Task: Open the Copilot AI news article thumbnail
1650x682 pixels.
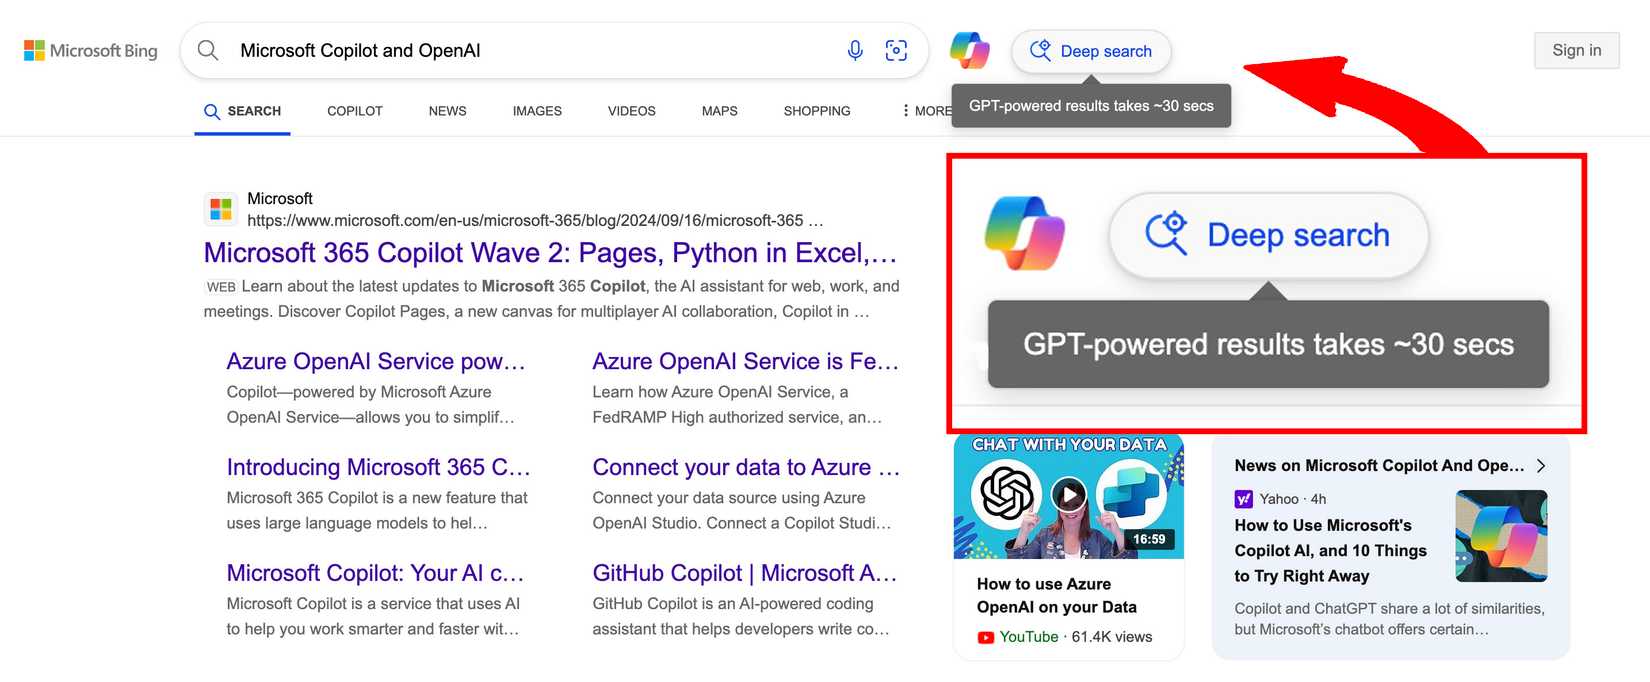Action: point(1501,536)
